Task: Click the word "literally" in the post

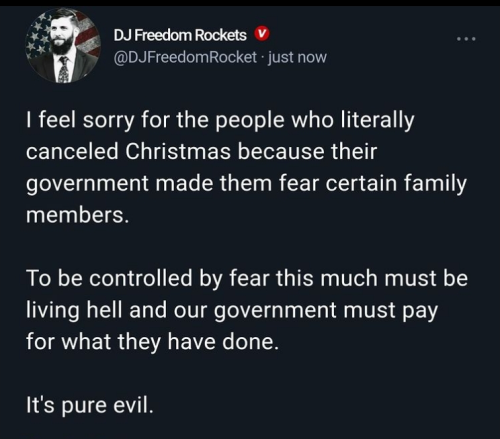Action: pyautogui.click(x=377, y=121)
